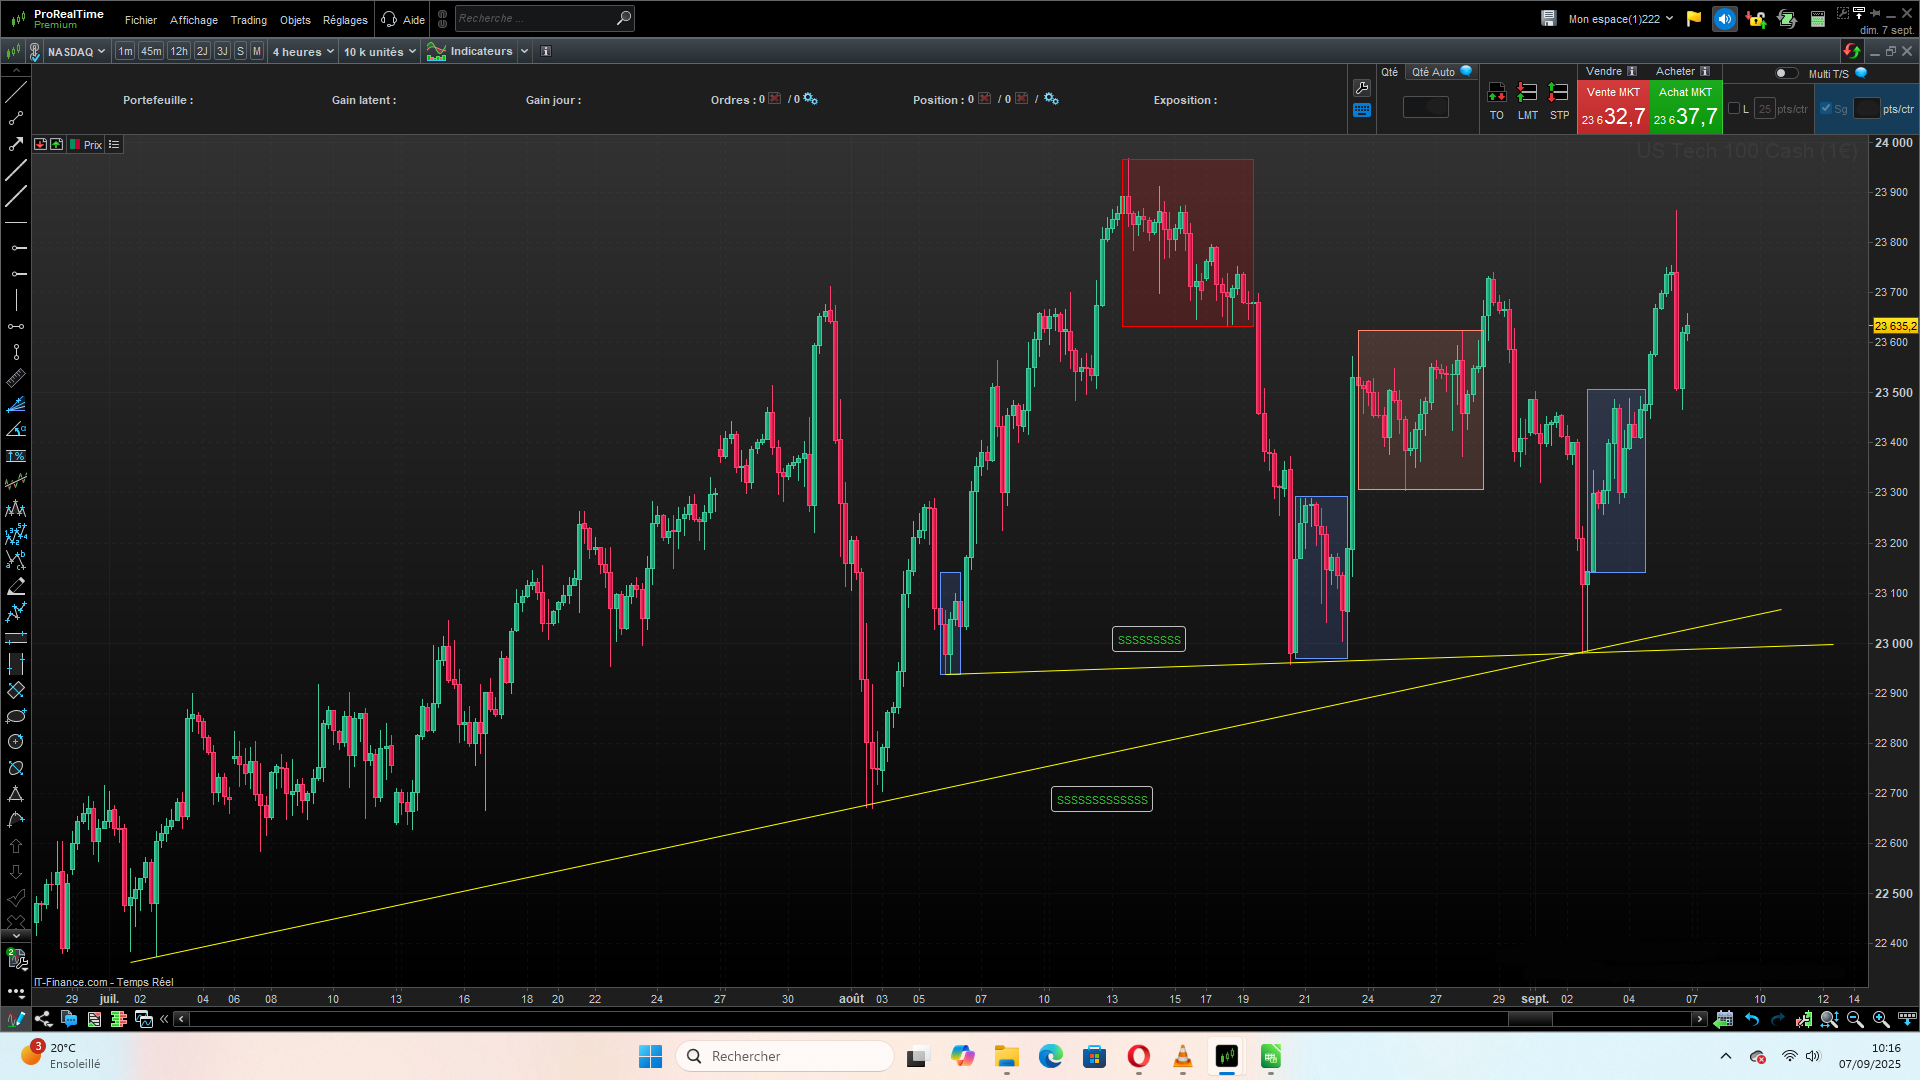This screenshot has width=1920, height=1080.
Task: Click the LMT limit order icon
Action: click(x=1527, y=93)
